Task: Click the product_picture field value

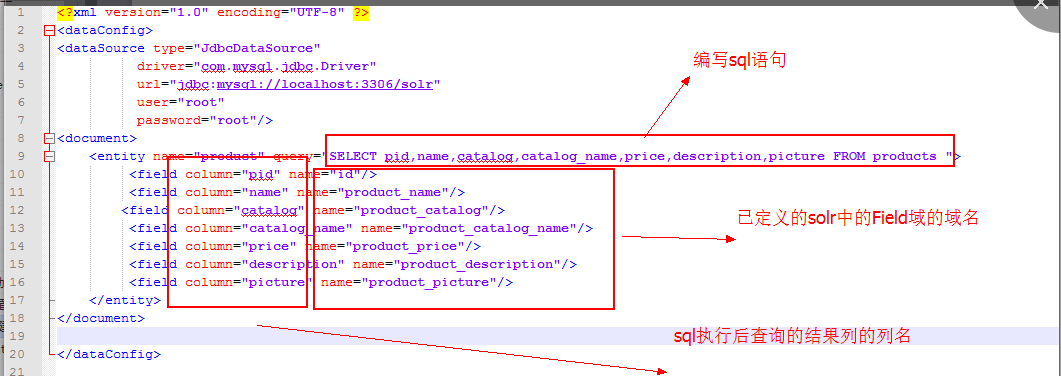Action: (x=428, y=282)
